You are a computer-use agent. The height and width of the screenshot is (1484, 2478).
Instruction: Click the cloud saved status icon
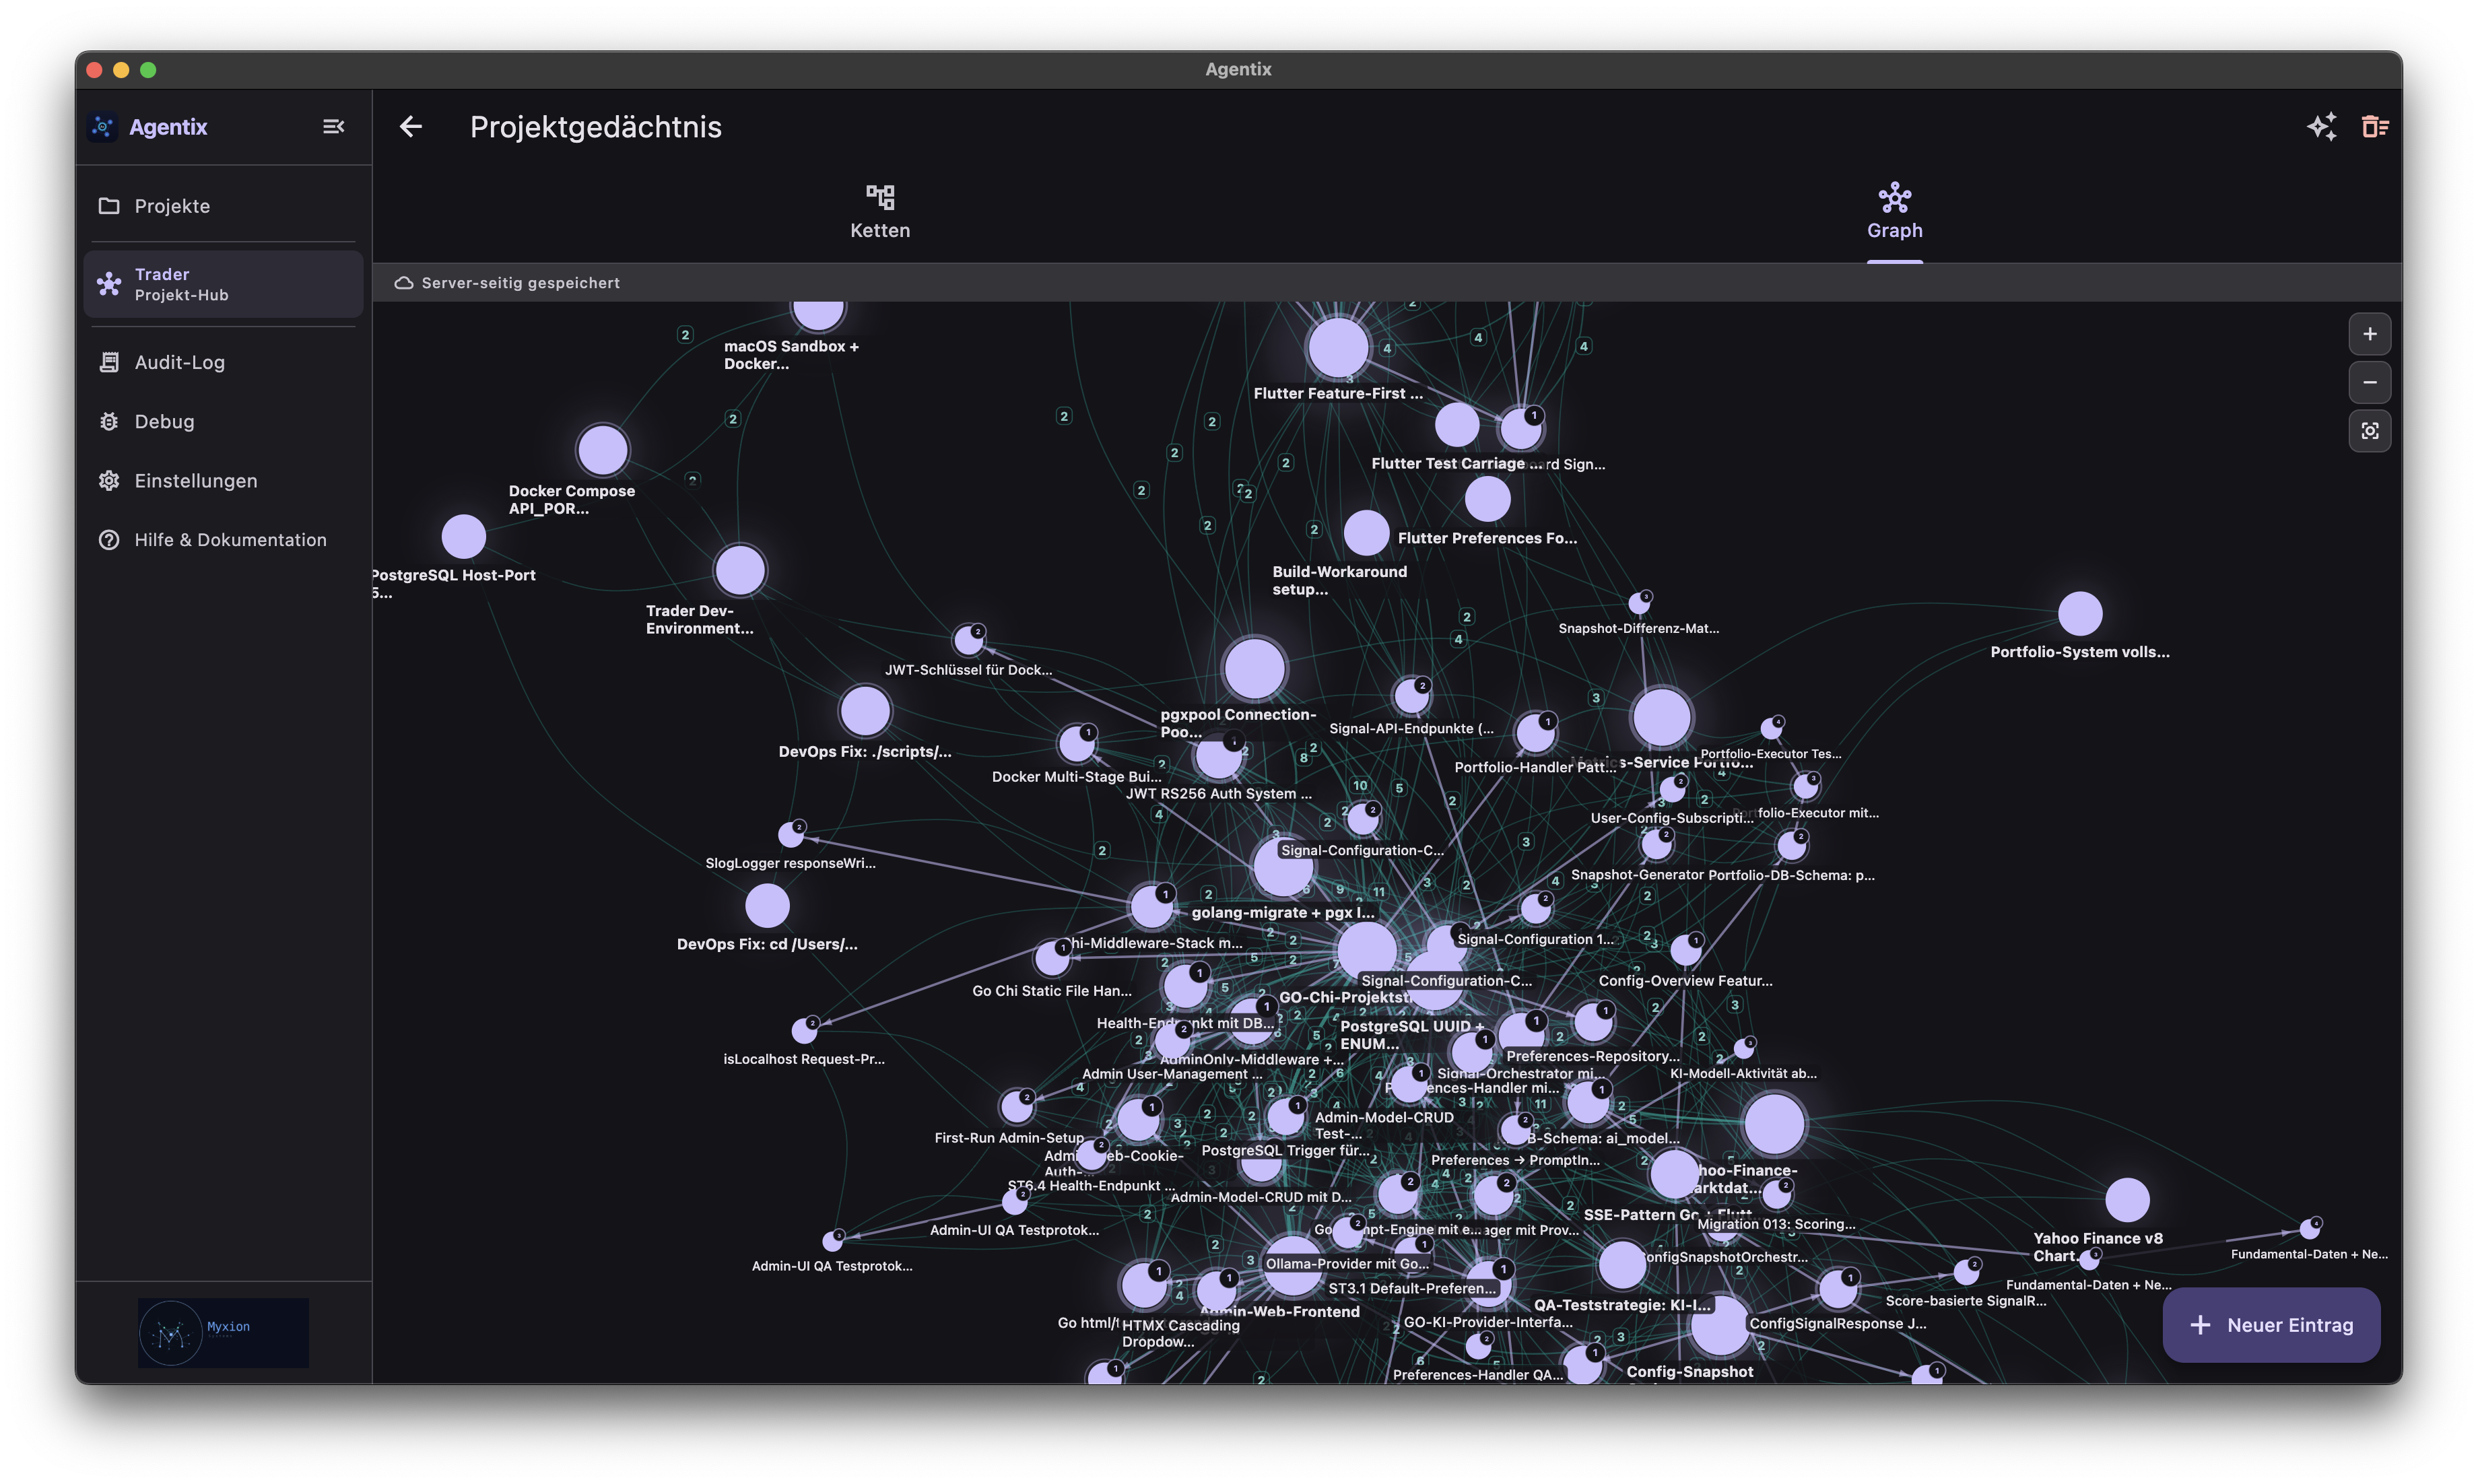coord(404,283)
